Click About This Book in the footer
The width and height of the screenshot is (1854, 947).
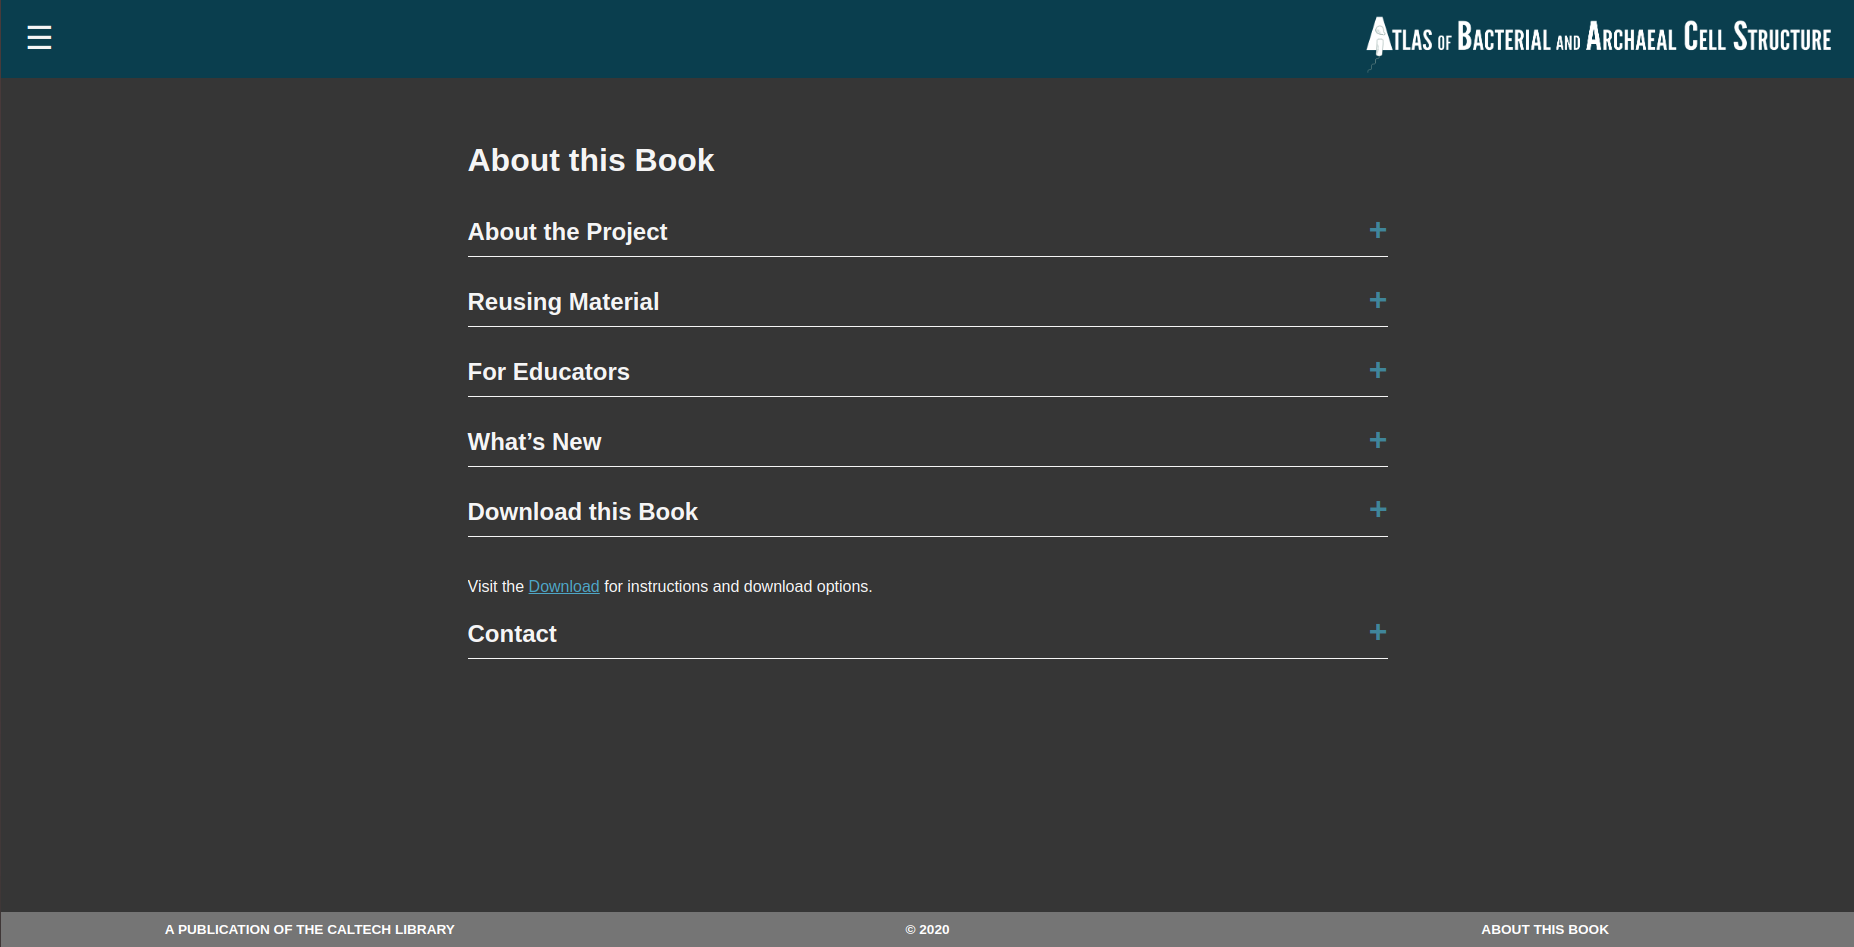[x=1544, y=929]
